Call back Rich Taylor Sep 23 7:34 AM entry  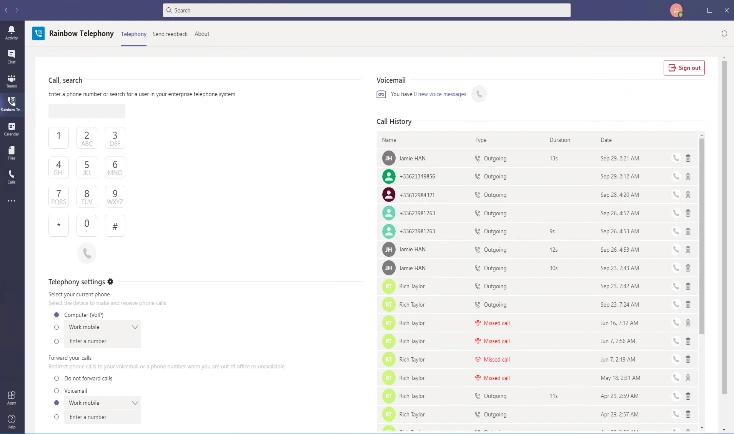coord(675,304)
